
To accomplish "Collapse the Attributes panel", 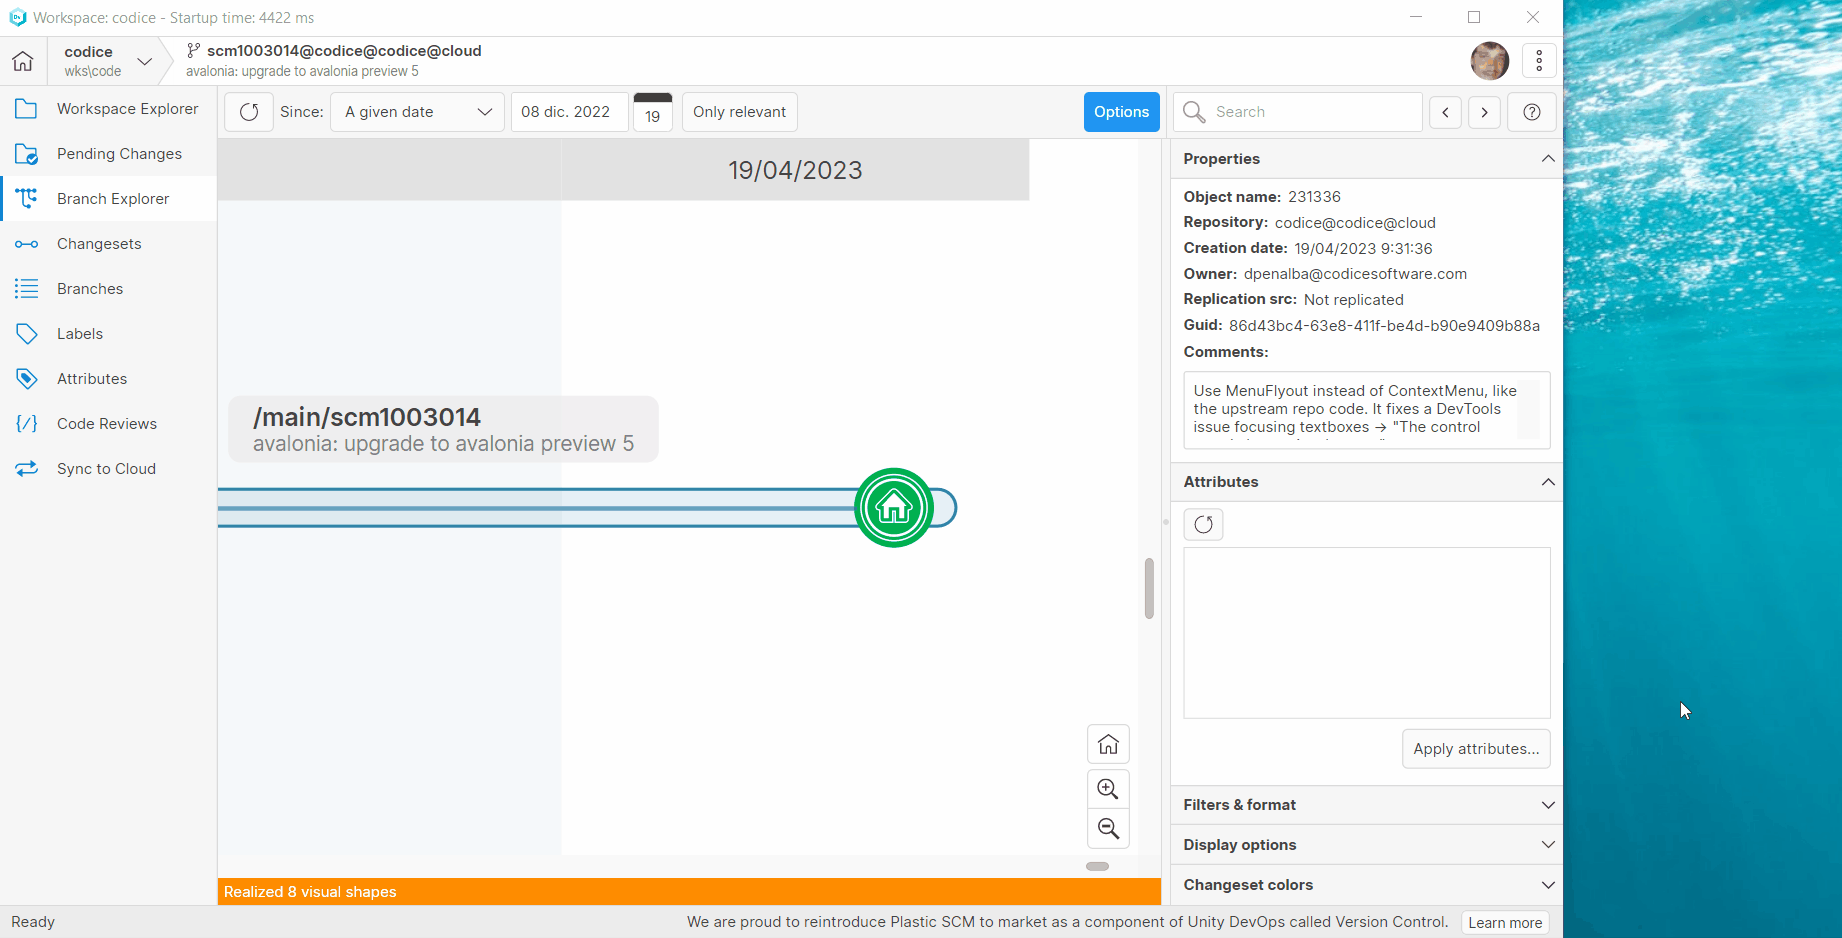I will click(x=1548, y=481).
